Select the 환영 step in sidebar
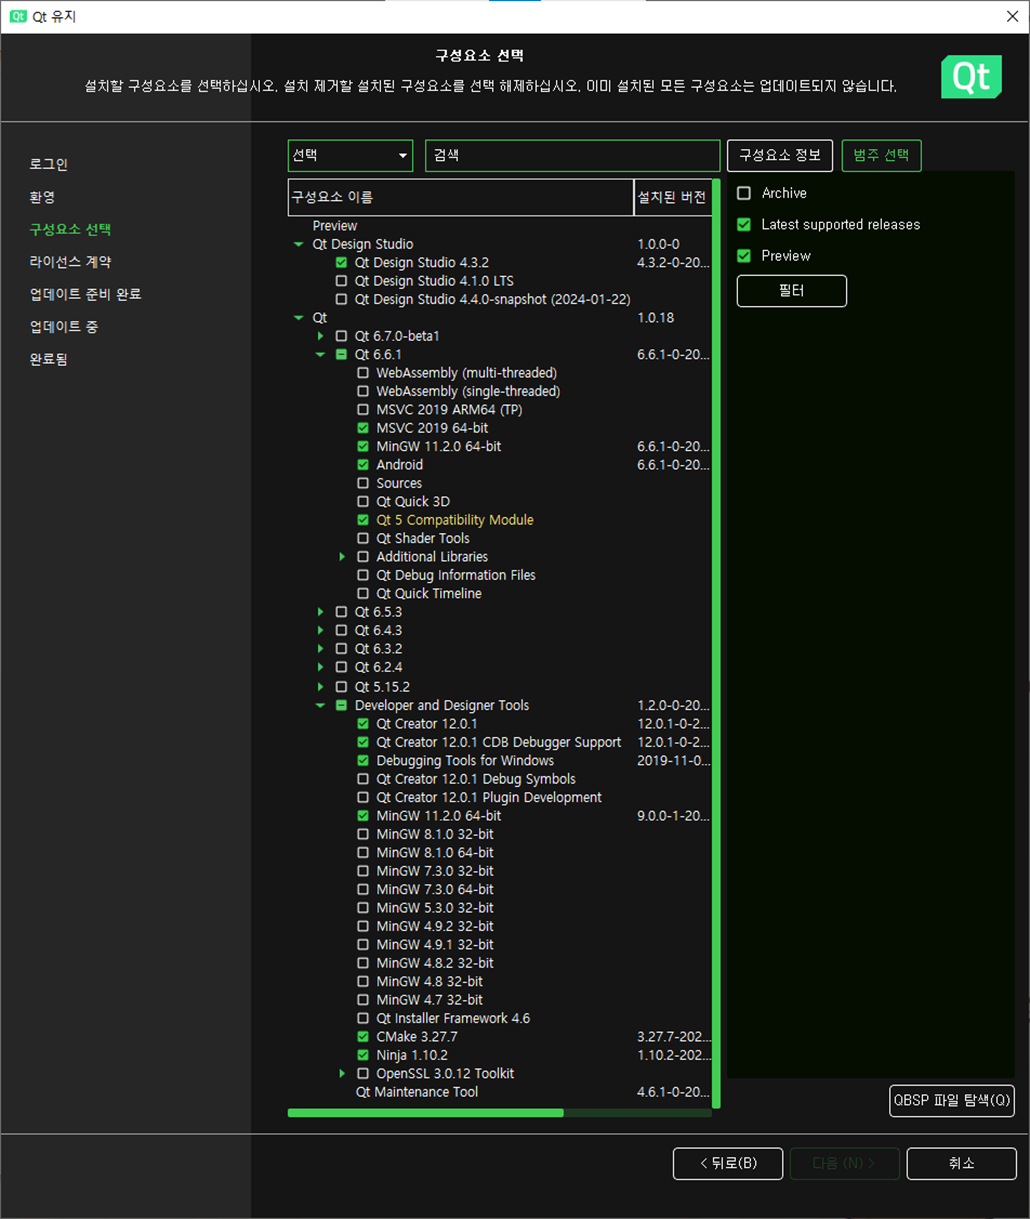Image resolution: width=1030 pixels, height=1219 pixels. [x=42, y=197]
